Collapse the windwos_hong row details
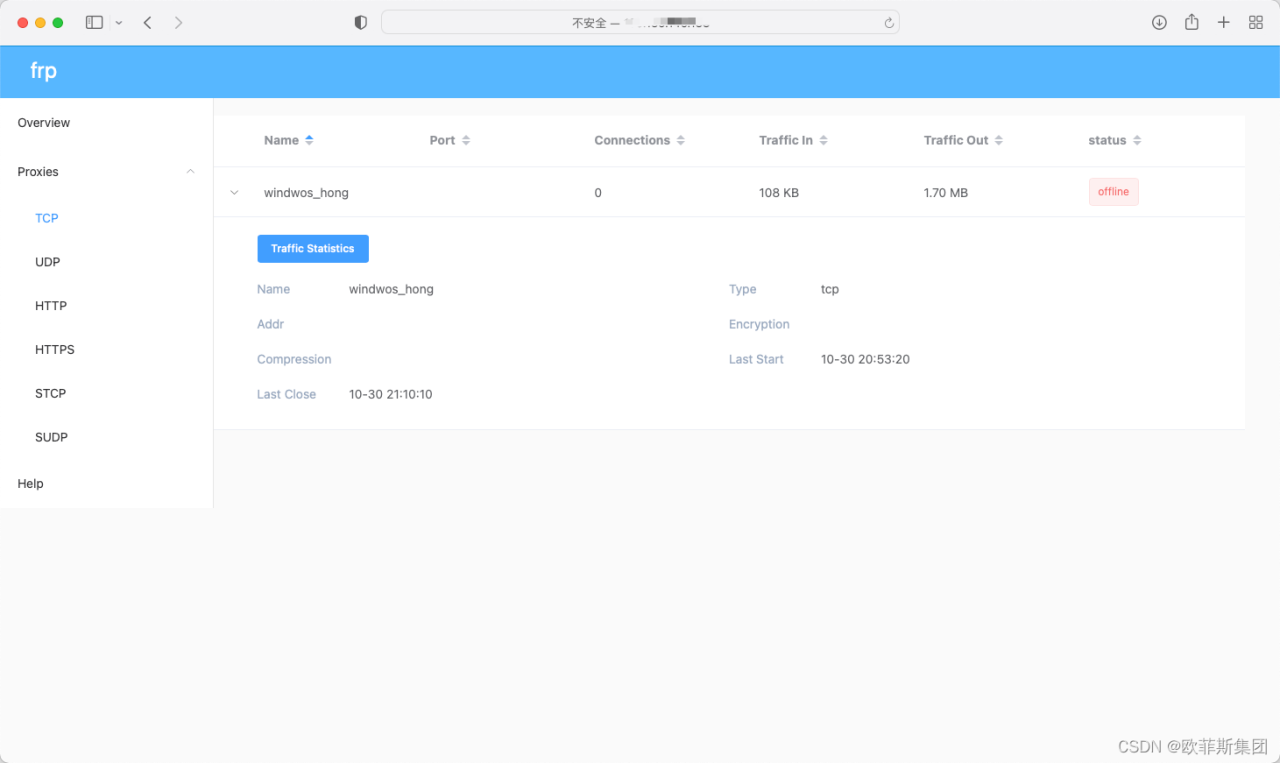The height and width of the screenshot is (763, 1280). coord(235,192)
